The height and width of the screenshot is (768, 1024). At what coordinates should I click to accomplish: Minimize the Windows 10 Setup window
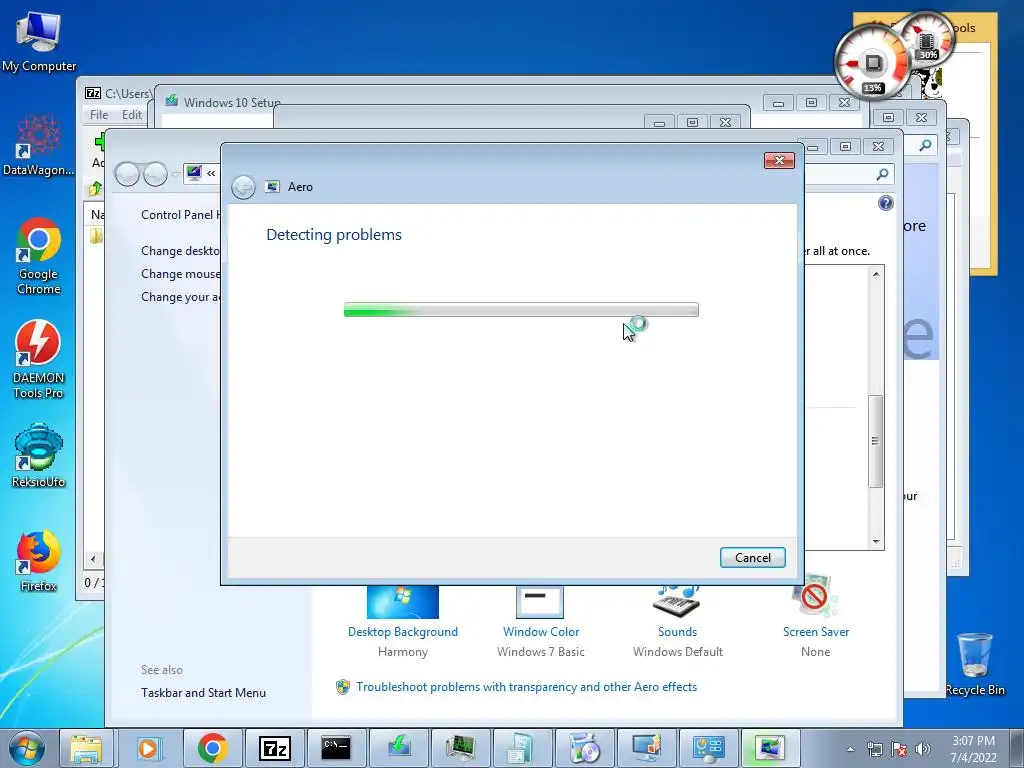pos(778,103)
